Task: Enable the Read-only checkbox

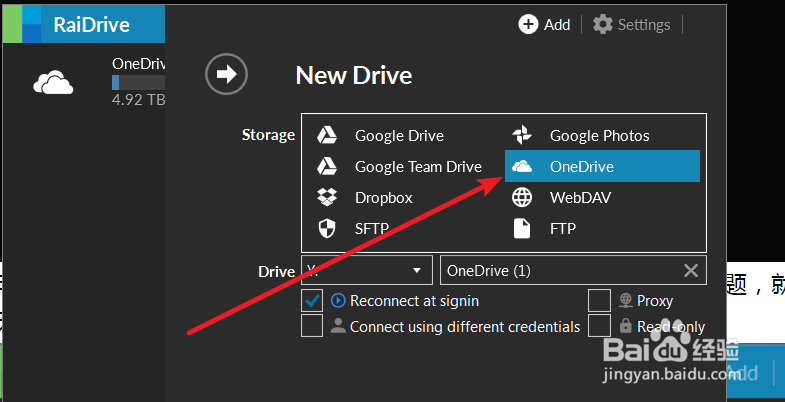Action: tap(599, 325)
